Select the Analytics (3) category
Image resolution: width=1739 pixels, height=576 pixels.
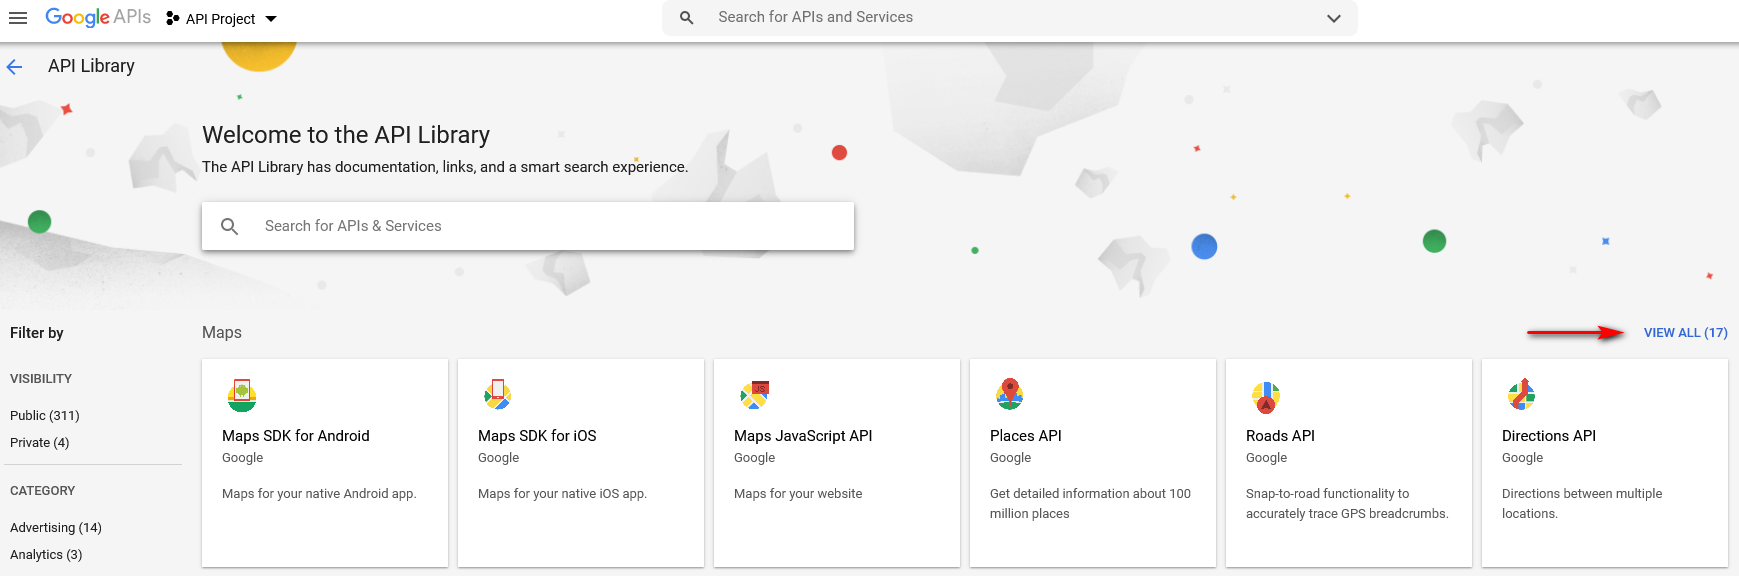click(x=46, y=554)
